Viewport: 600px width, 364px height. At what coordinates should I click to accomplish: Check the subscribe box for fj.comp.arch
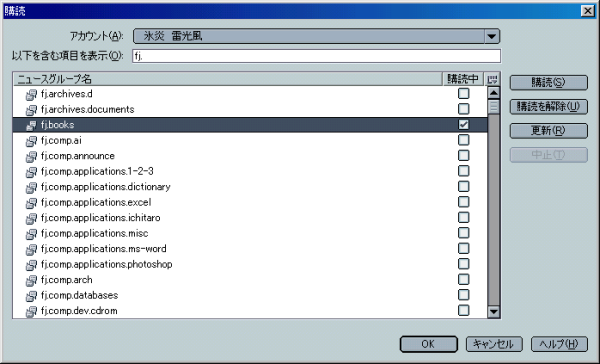(x=463, y=279)
